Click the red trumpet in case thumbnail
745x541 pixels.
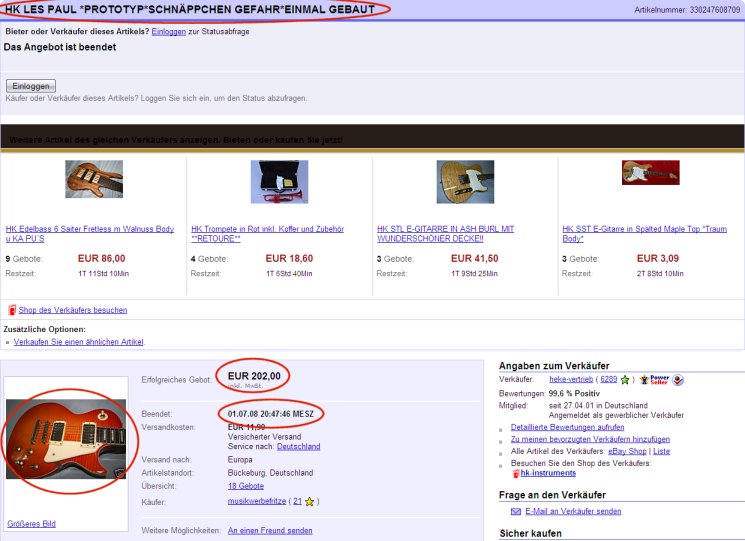pyautogui.click(x=279, y=181)
